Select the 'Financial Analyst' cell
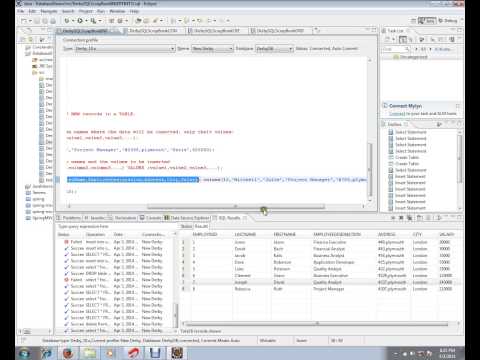 coord(329,249)
